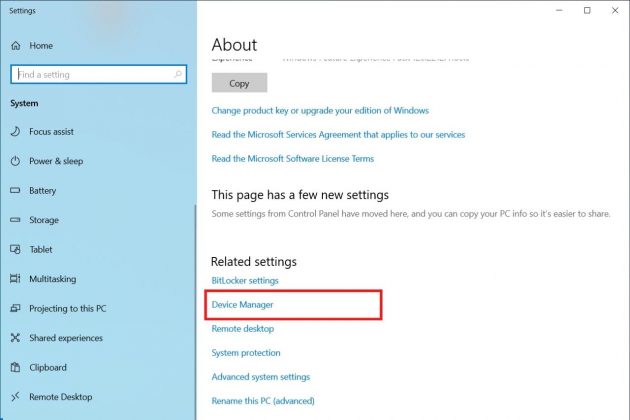Screen dimensions: 630x420
Task: Open the Remote desktop related link
Action: (243, 329)
